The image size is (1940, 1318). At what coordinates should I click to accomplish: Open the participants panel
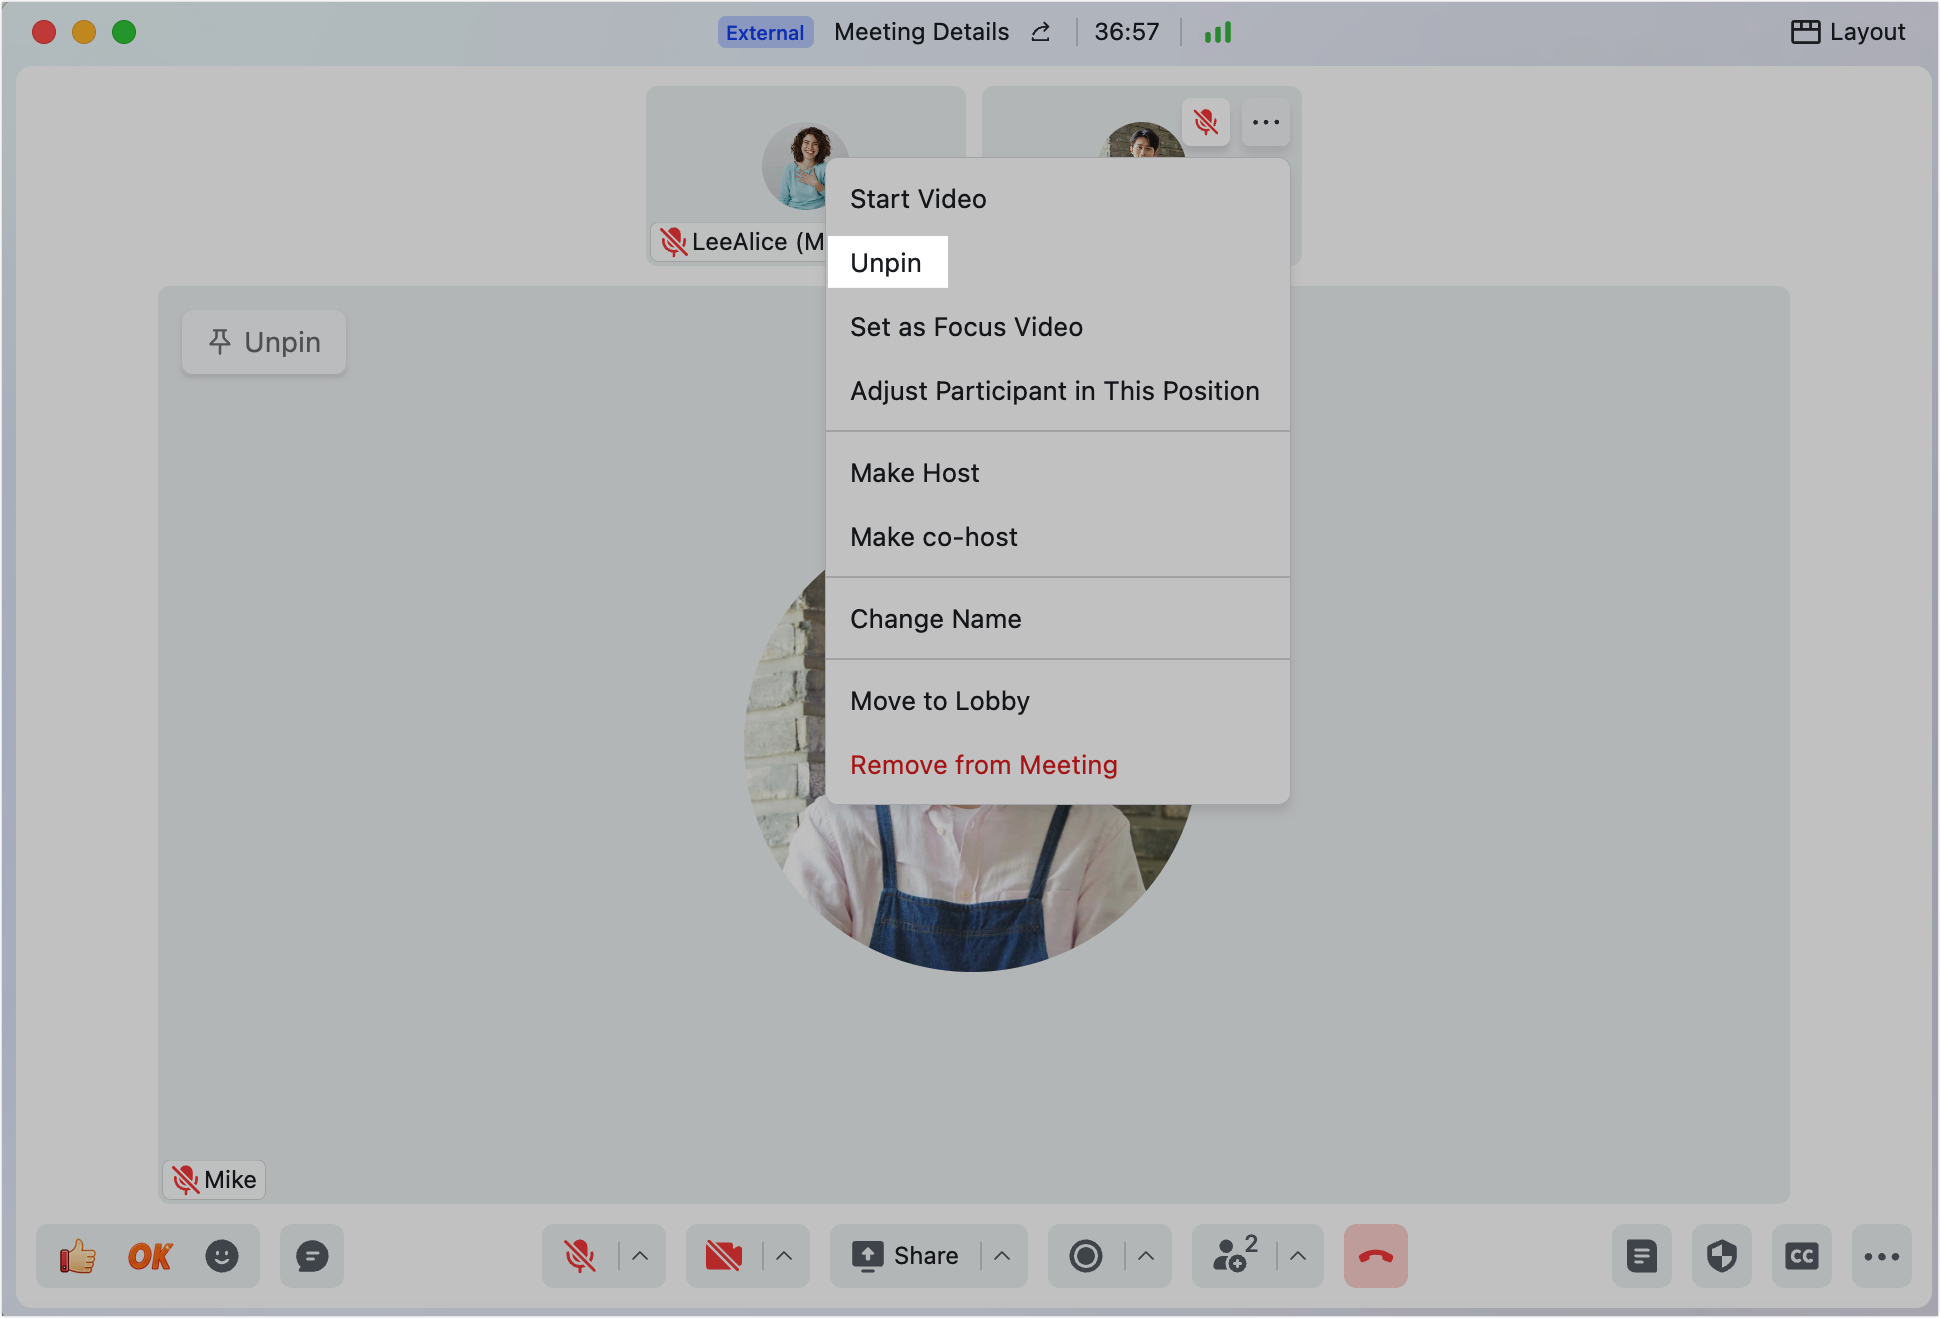tap(1235, 1256)
